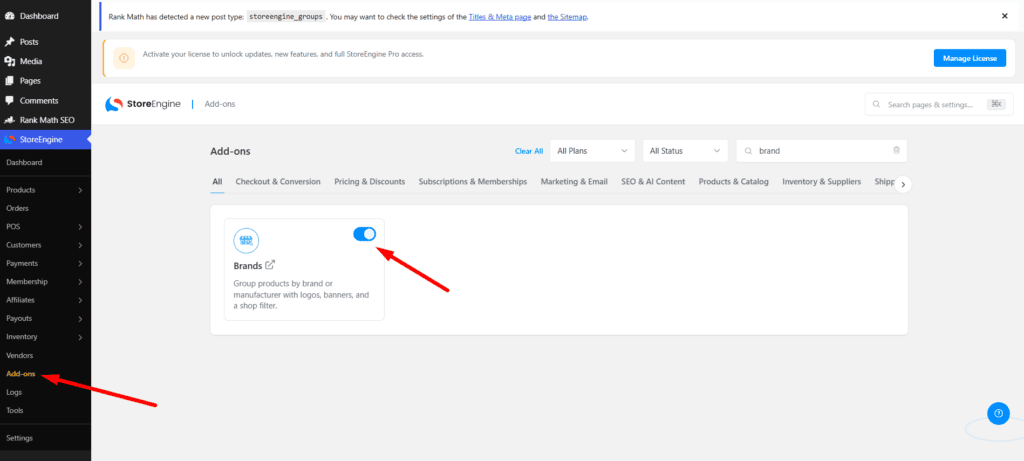The height and width of the screenshot is (461, 1024).
Task: Click the help question mark button
Action: pos(998,413)
